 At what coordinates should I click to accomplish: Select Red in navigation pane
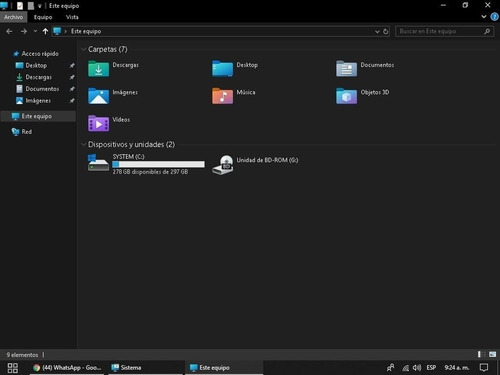click(x=26, y=132)
